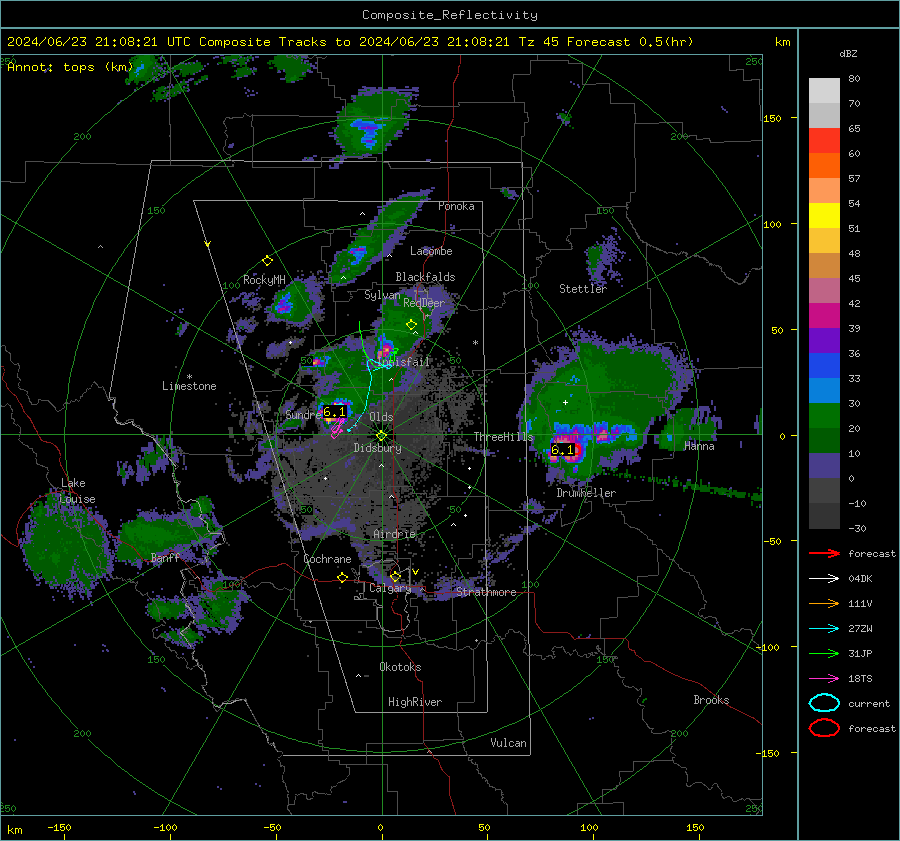900x841 pixels.
Task: Click the ThreeHills town label
Action: click(x=503, y=437)
